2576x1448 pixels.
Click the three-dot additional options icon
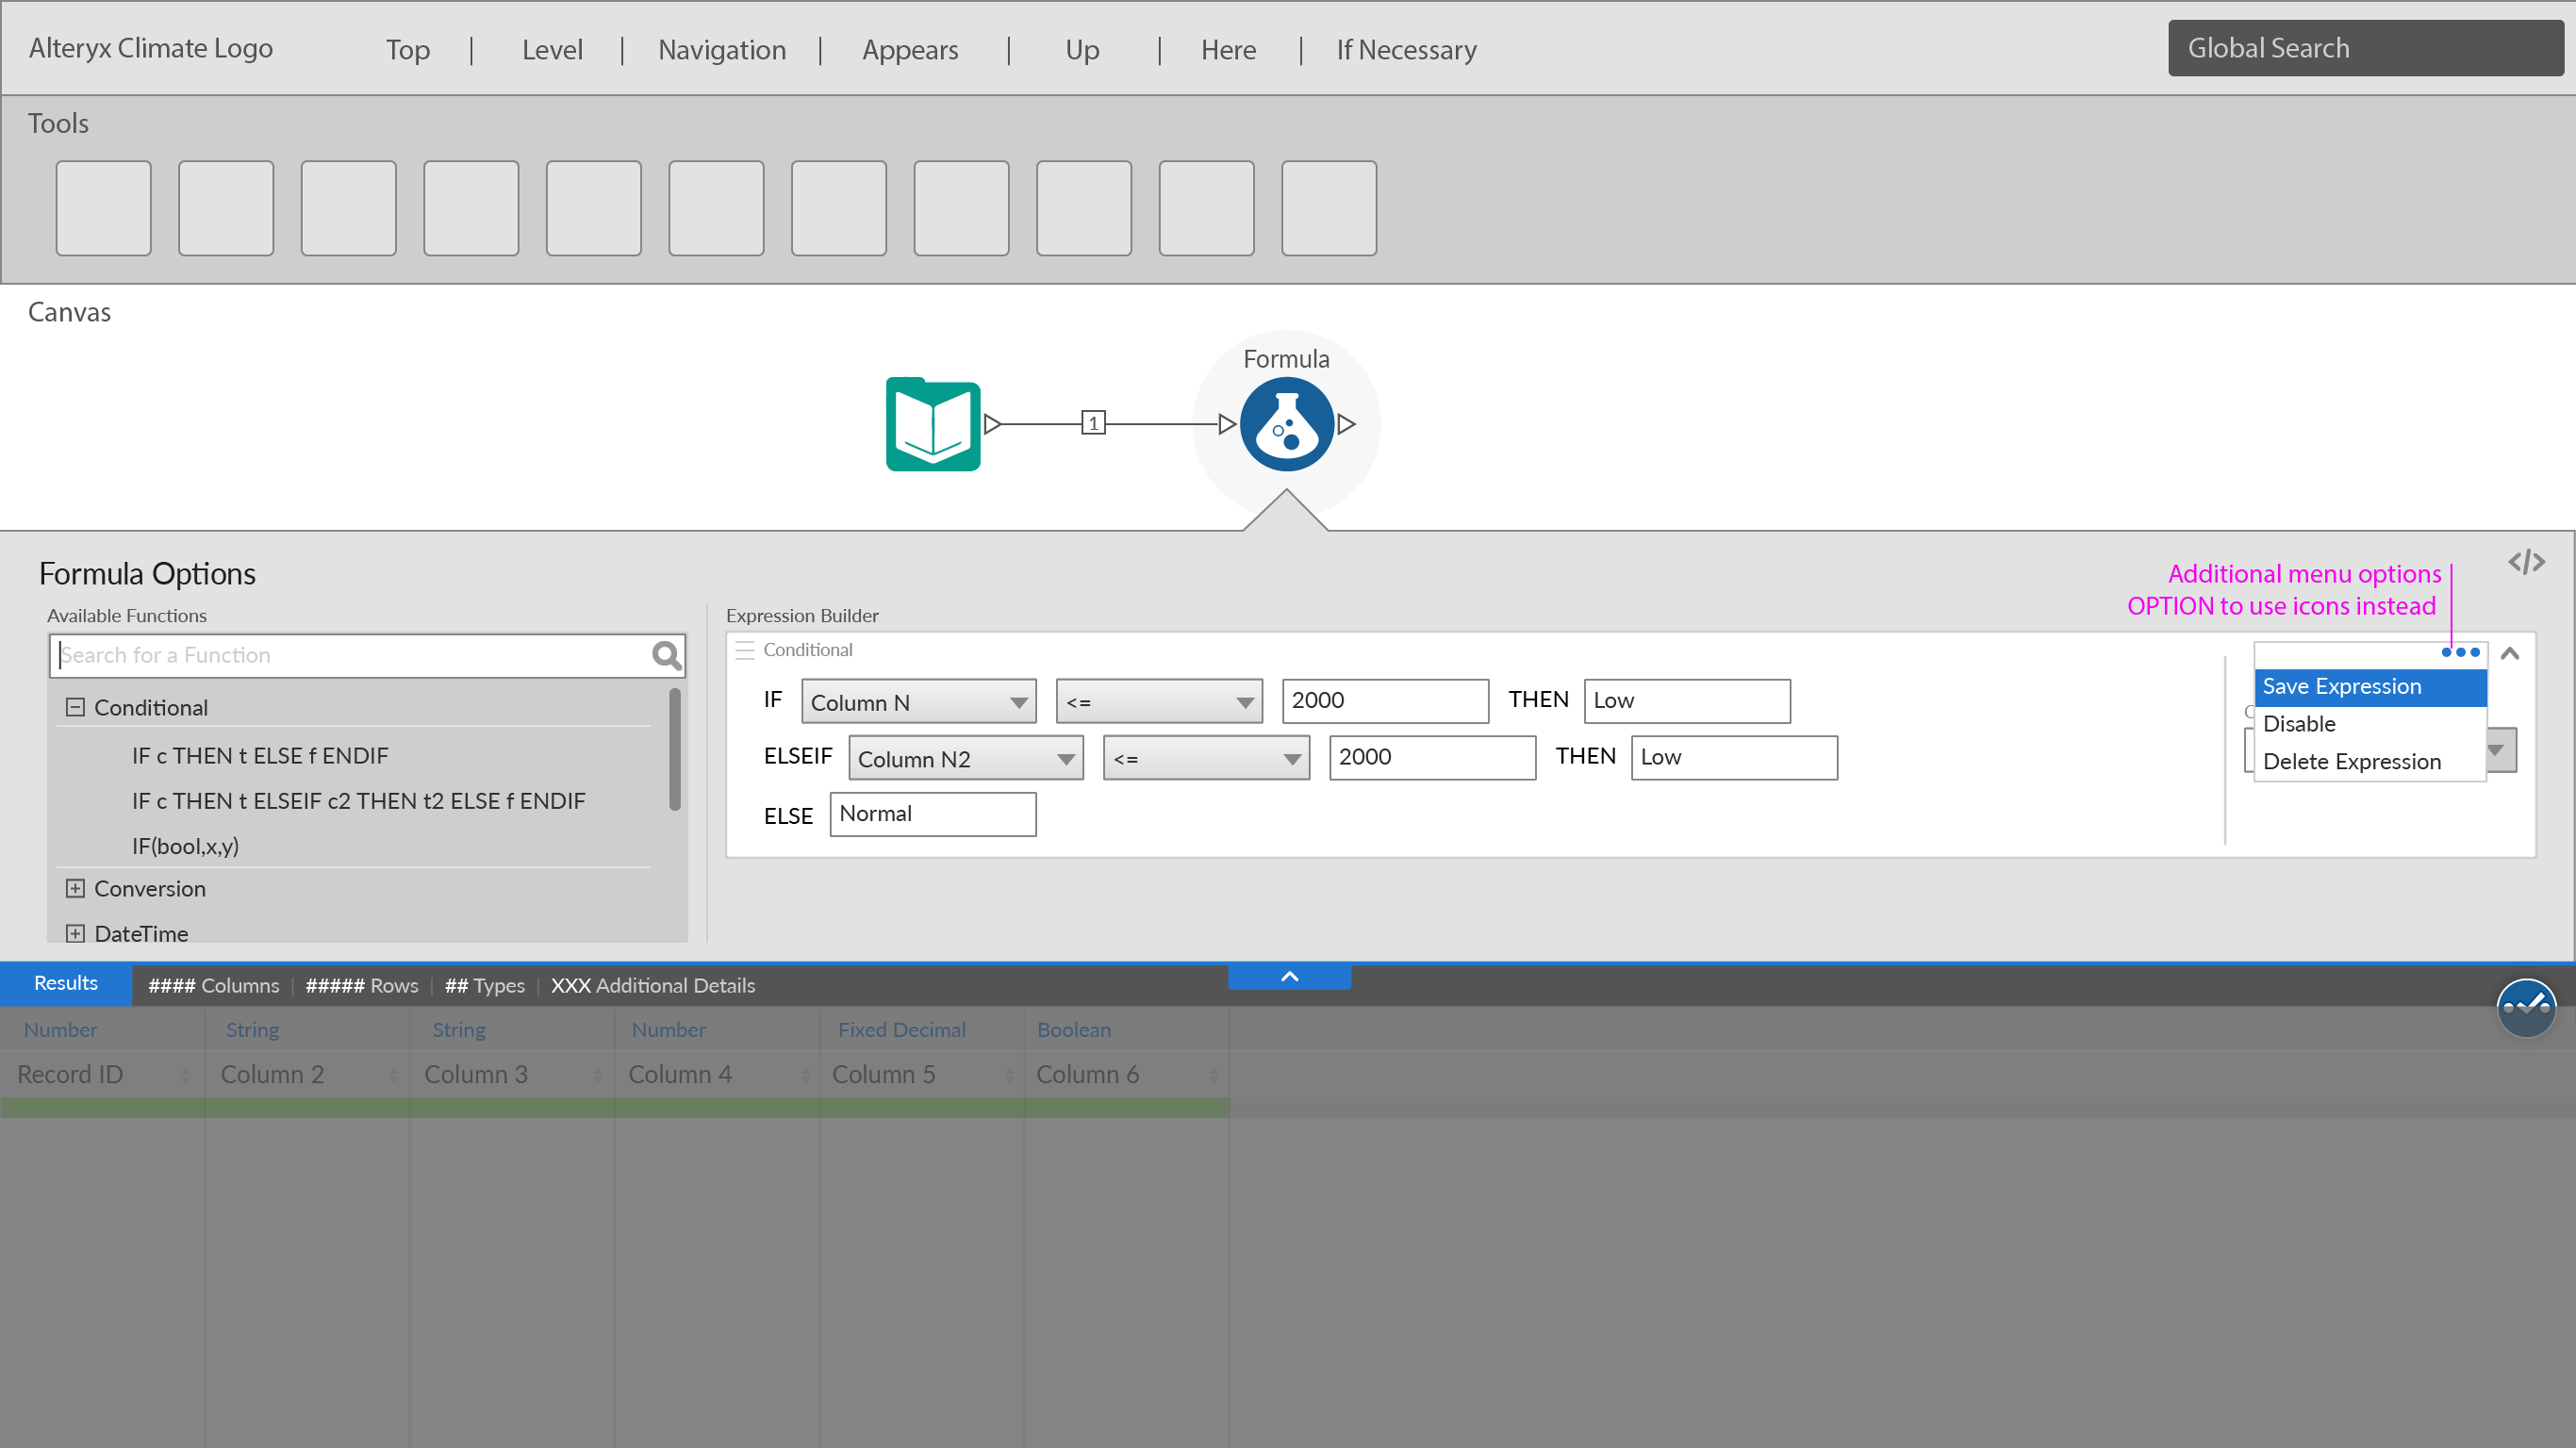pos(2460,652)
